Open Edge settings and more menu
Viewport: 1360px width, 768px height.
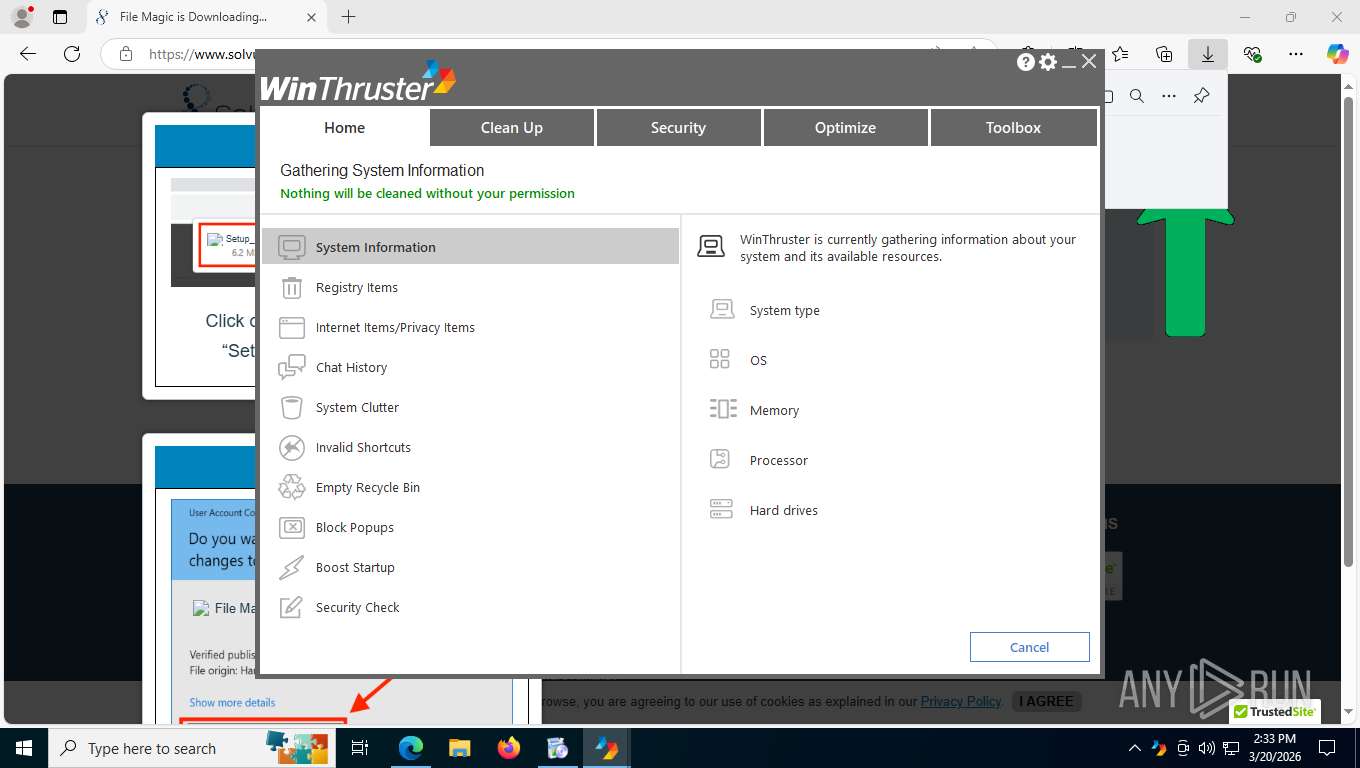point(1295,54)
